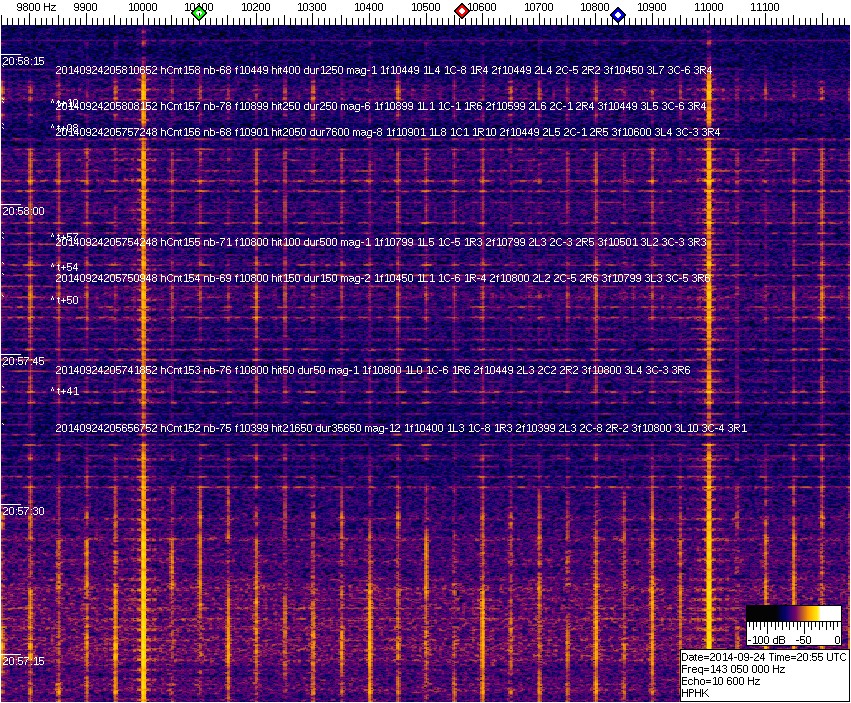Image resolution: width=851 pixels, height=703 pixels.
Task: Click the red diamond frequency marker
Action: point(462,11)
